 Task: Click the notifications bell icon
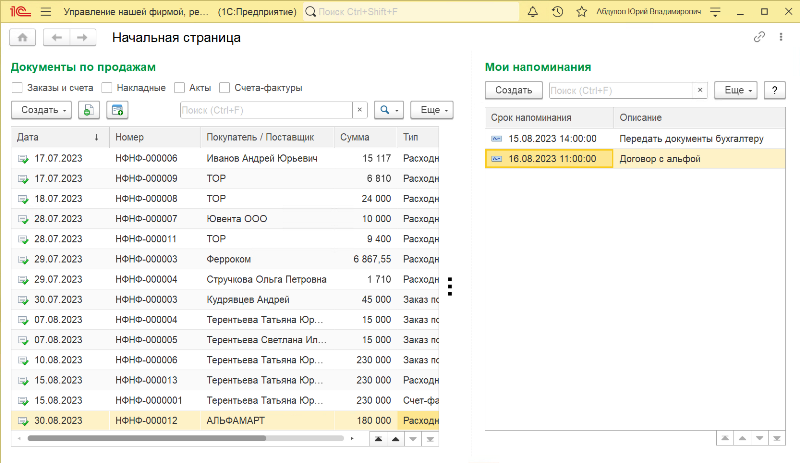click(533, 11)
